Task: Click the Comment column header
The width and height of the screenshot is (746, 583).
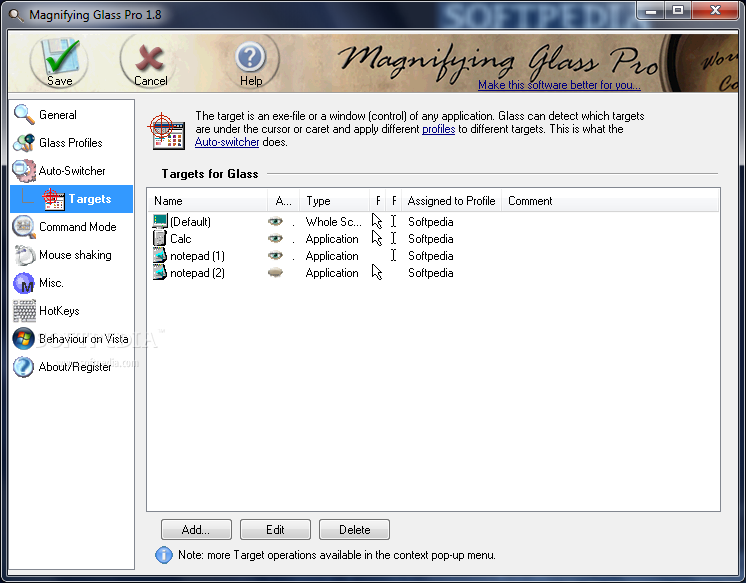Action: pos(610,201)
